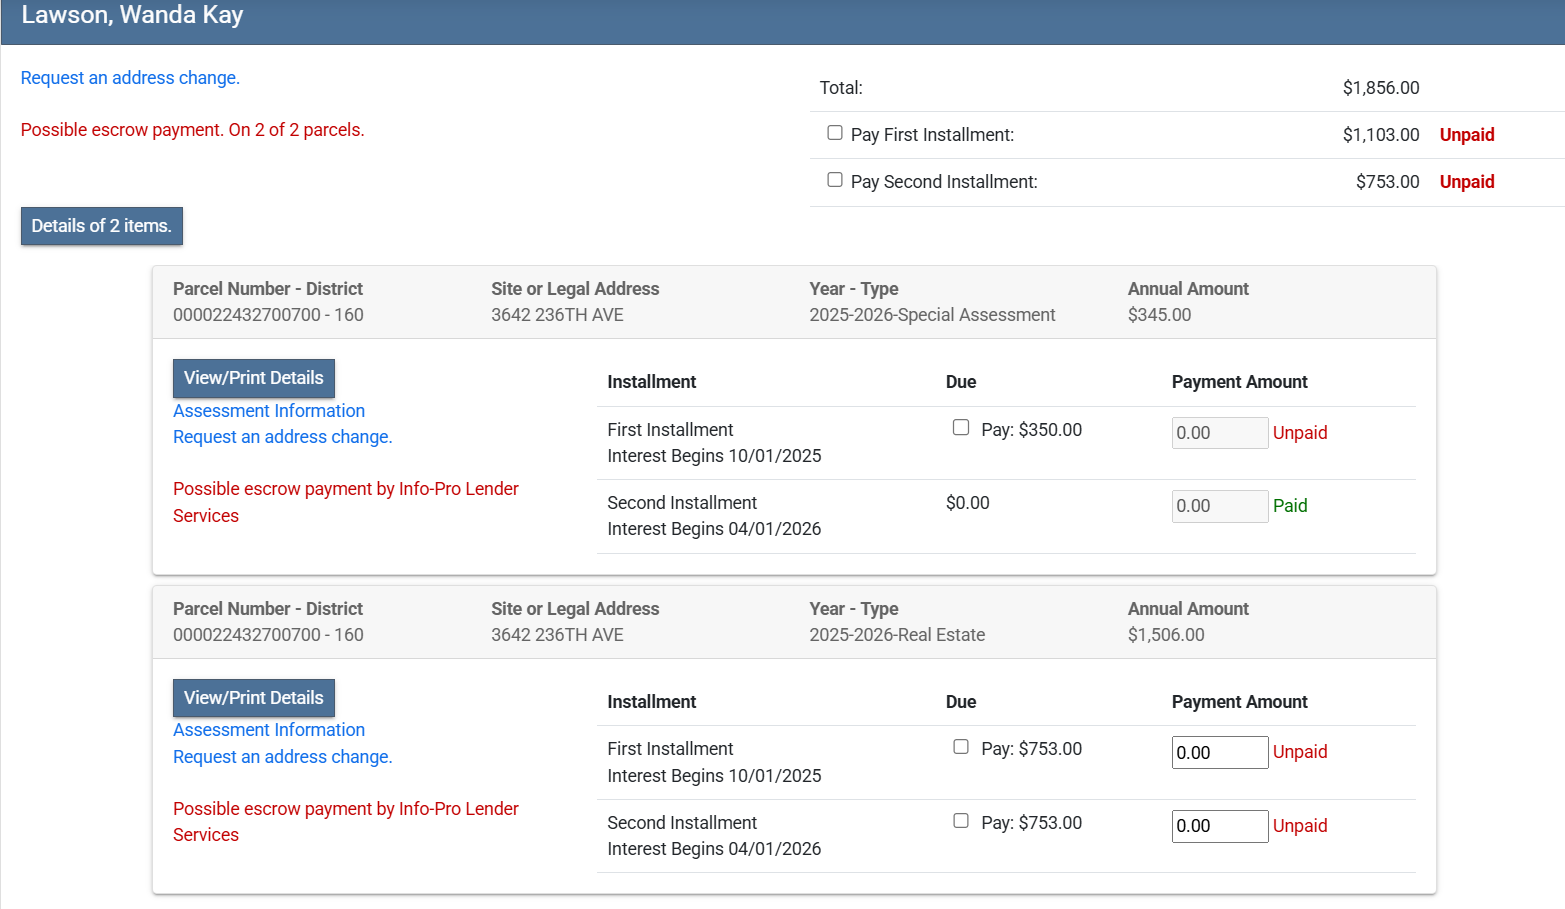The image size is (1565, 909).
Task: Click Real Estate second installment payment amount field
Action: (1219, 826)
